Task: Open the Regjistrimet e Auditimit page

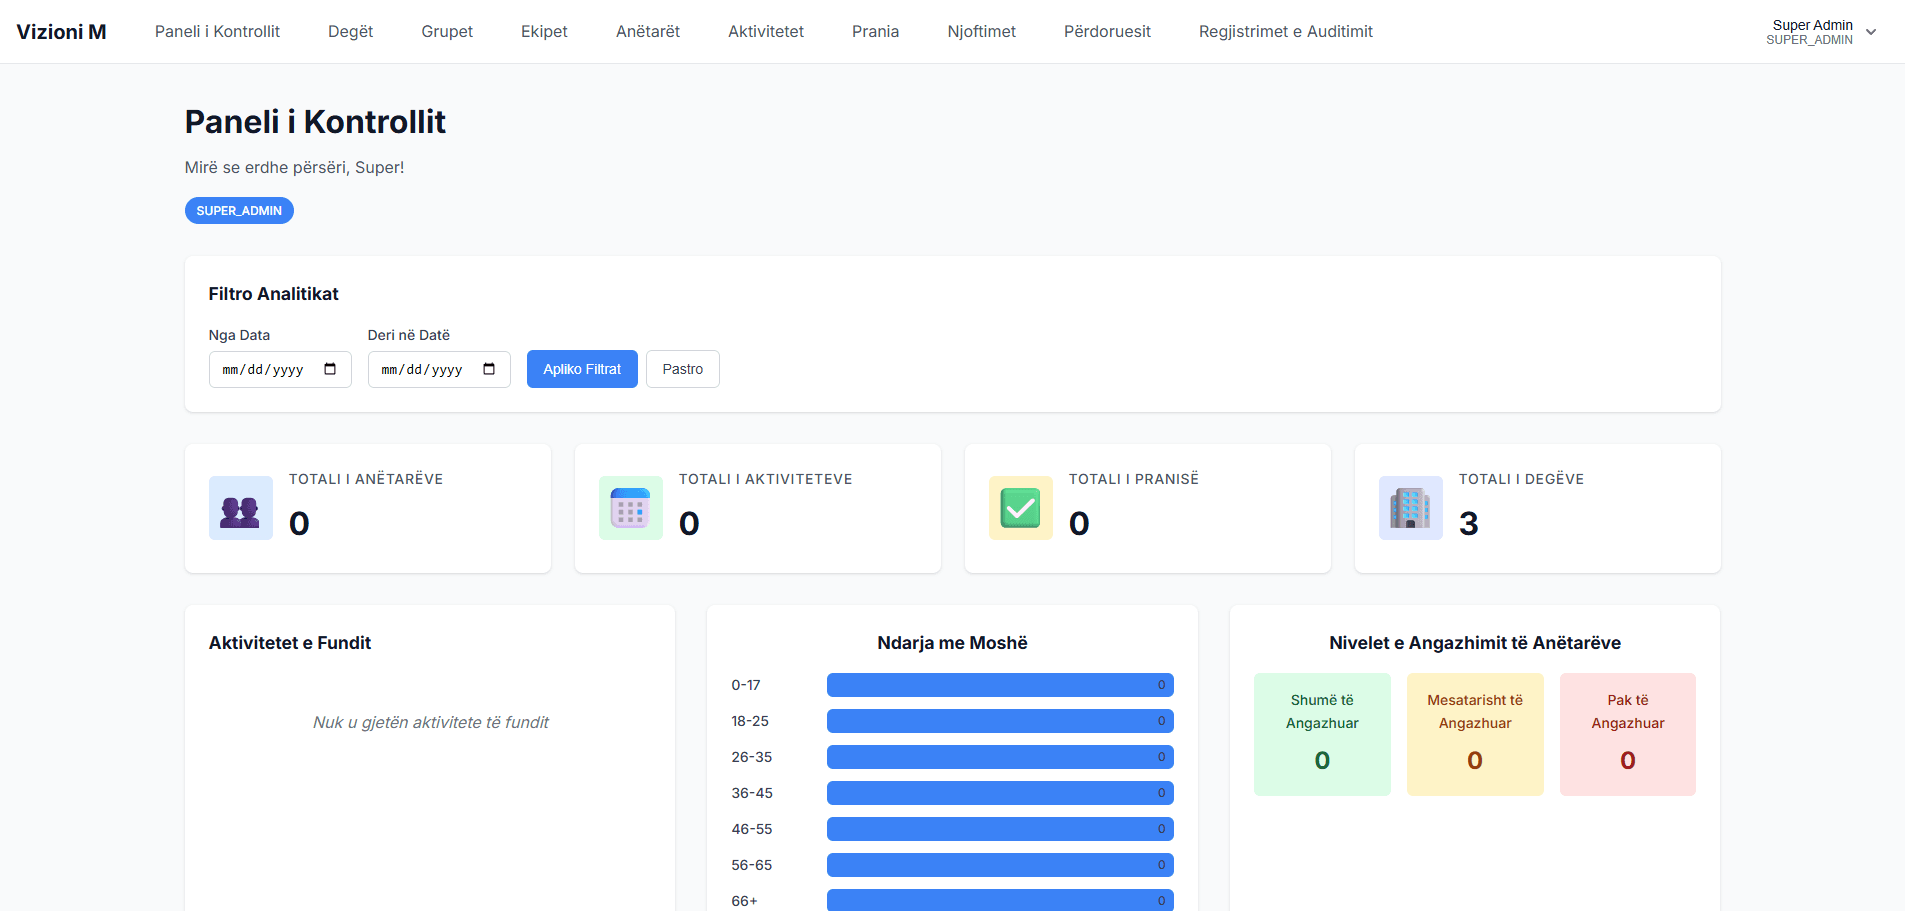Action: click(x=1286, y=31)
